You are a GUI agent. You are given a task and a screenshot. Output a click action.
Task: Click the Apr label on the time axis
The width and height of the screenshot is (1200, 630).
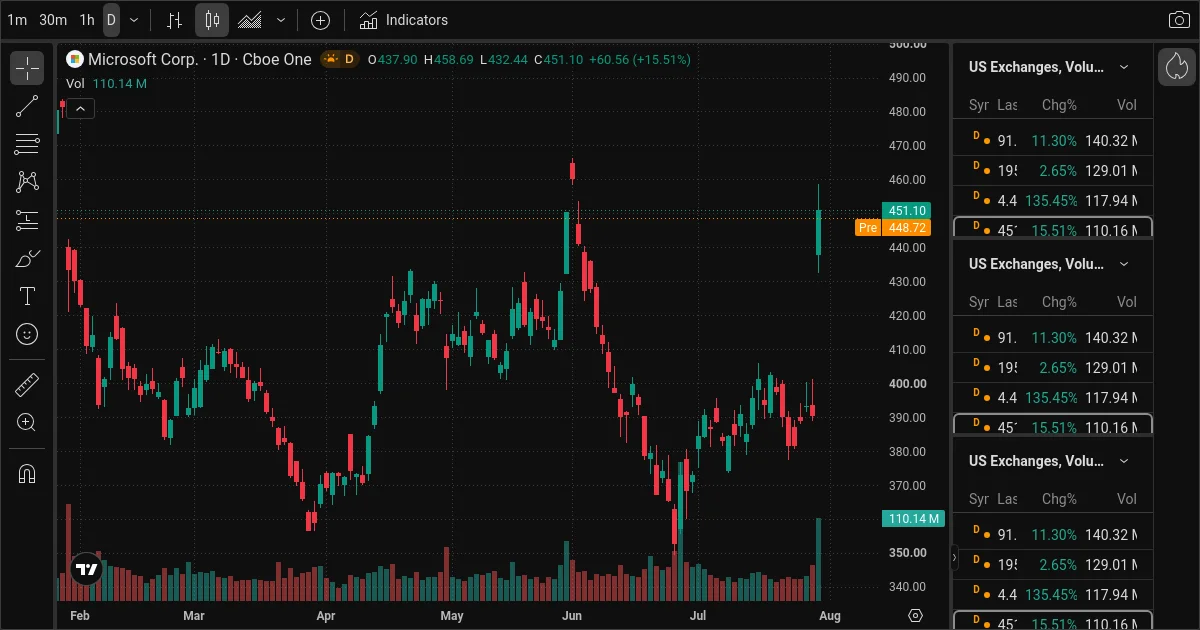[325, 615]
